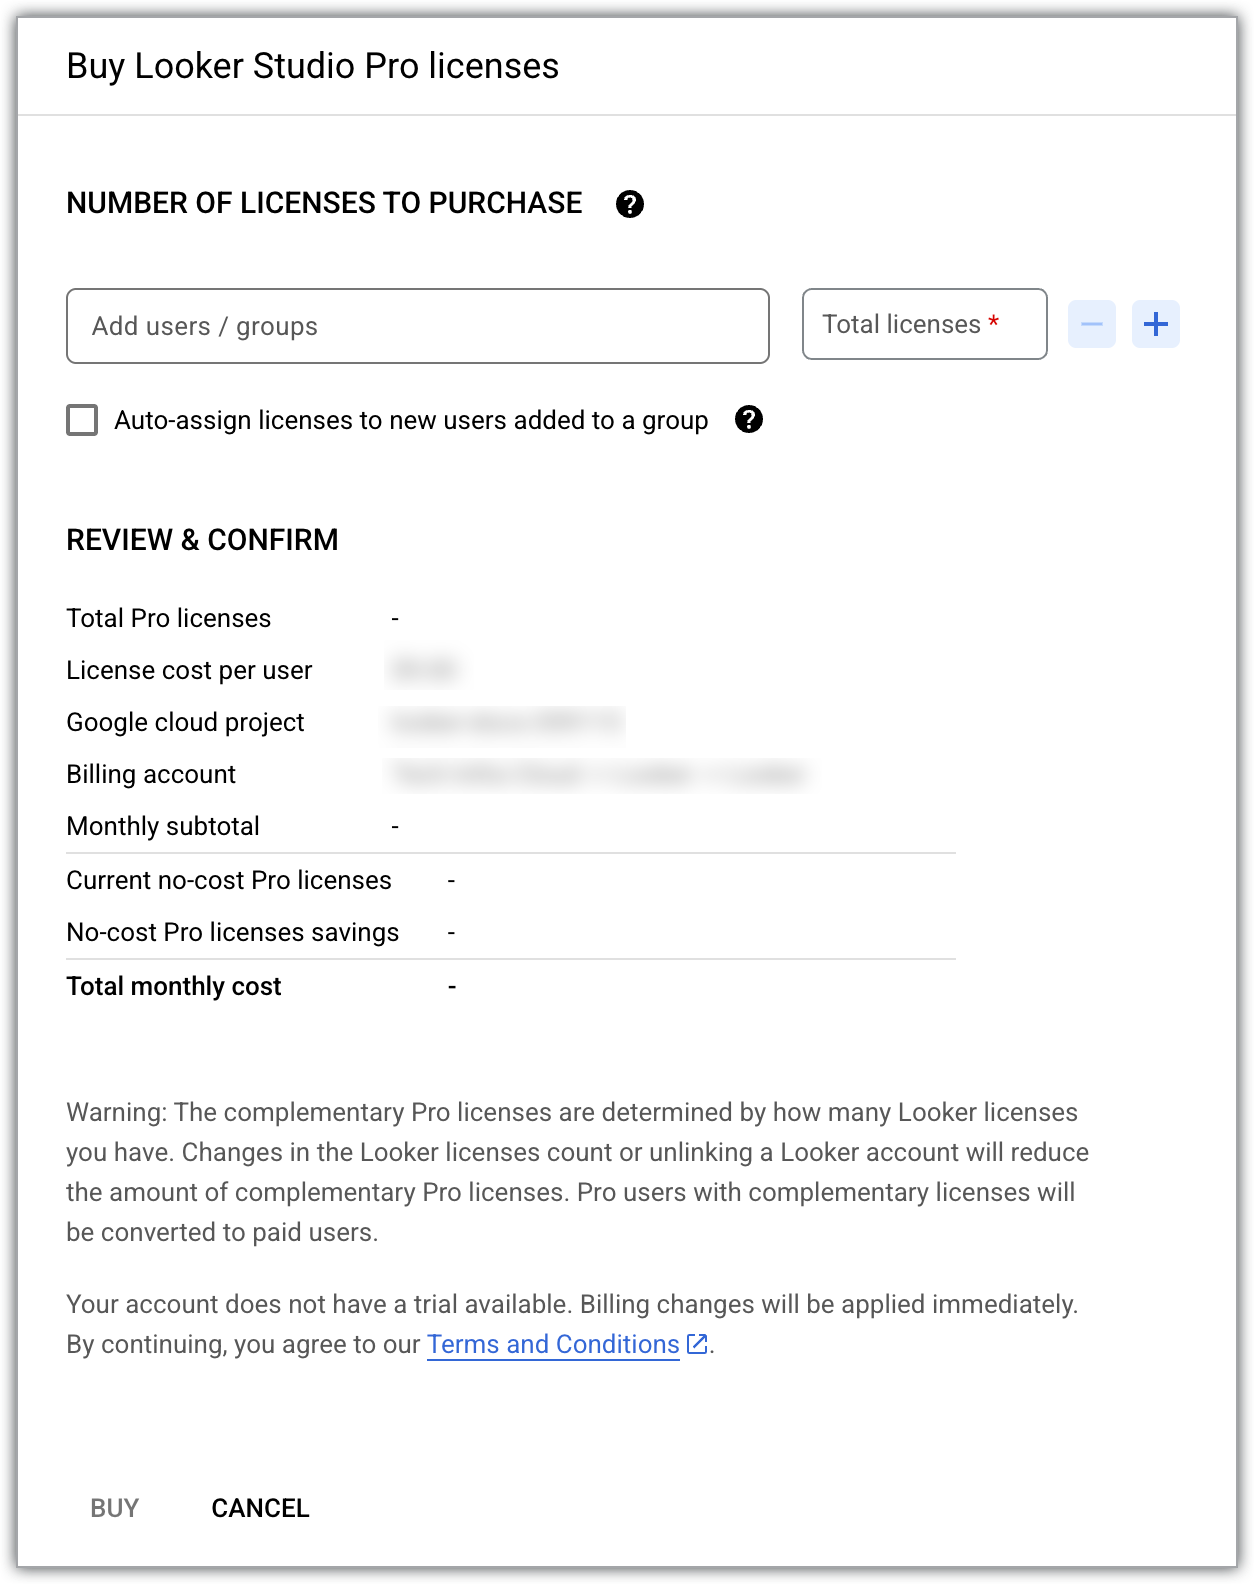Viewport: 1254px width, 1584px height.
Task: Click the No-cost Pro licenses savings value
Action: 452,932
